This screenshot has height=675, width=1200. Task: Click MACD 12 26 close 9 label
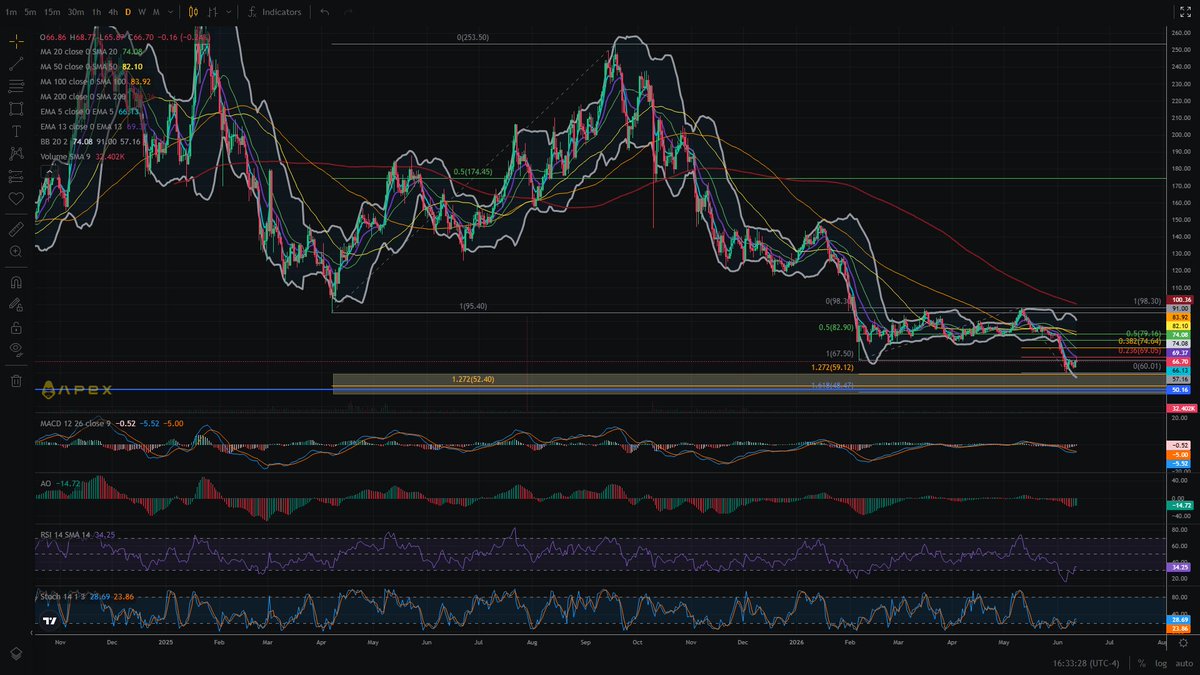75,424
